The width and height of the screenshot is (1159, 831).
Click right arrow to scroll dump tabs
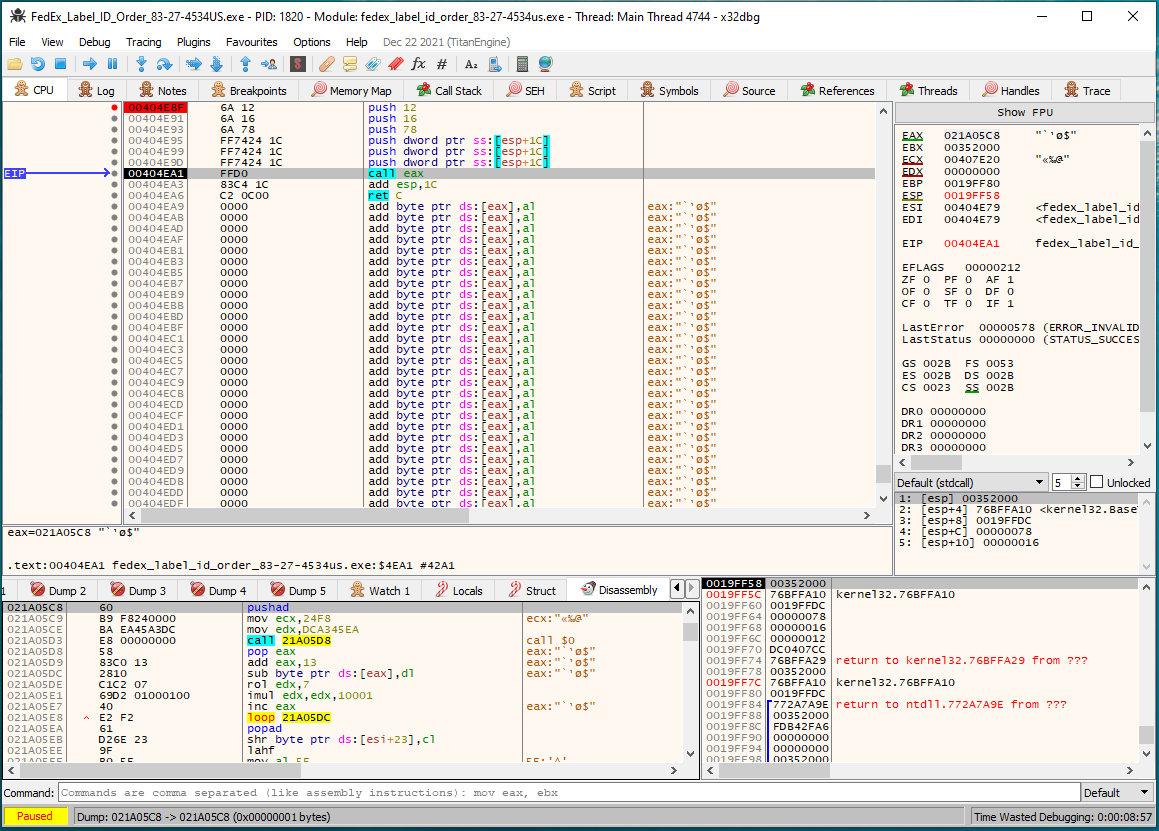[x=692, y=589]
